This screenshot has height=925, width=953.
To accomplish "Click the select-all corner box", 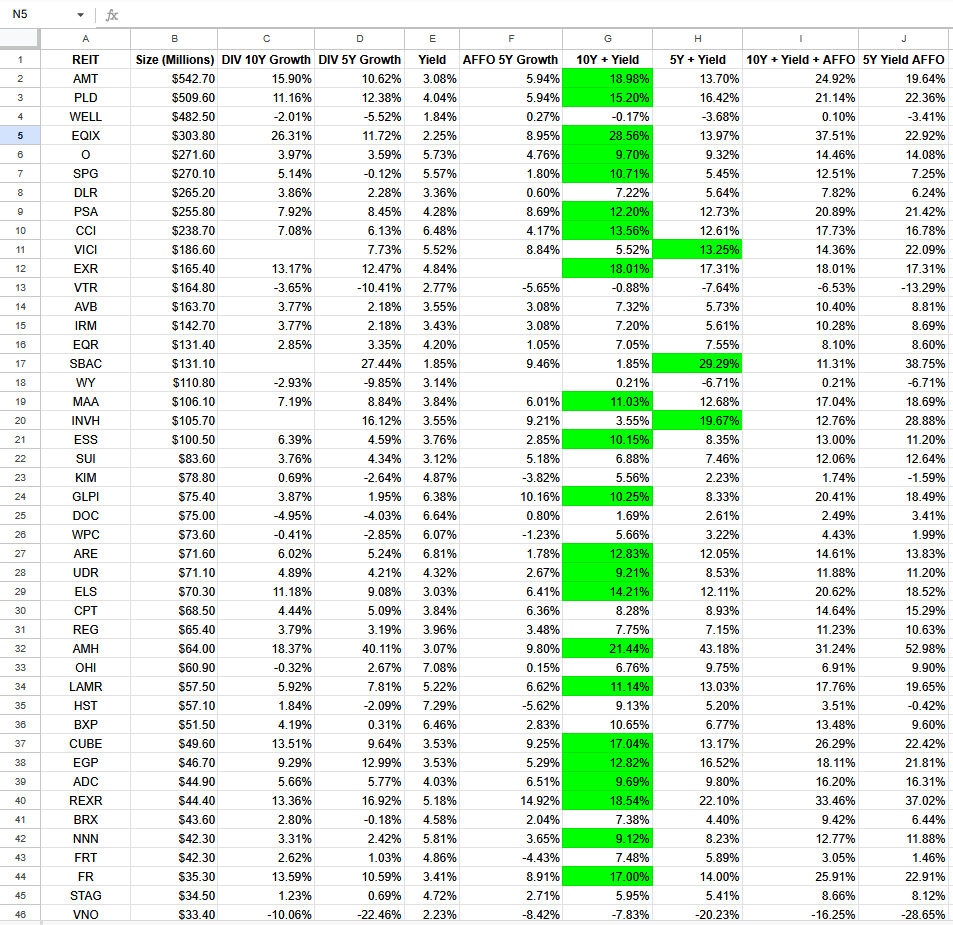I will [20, 38].
